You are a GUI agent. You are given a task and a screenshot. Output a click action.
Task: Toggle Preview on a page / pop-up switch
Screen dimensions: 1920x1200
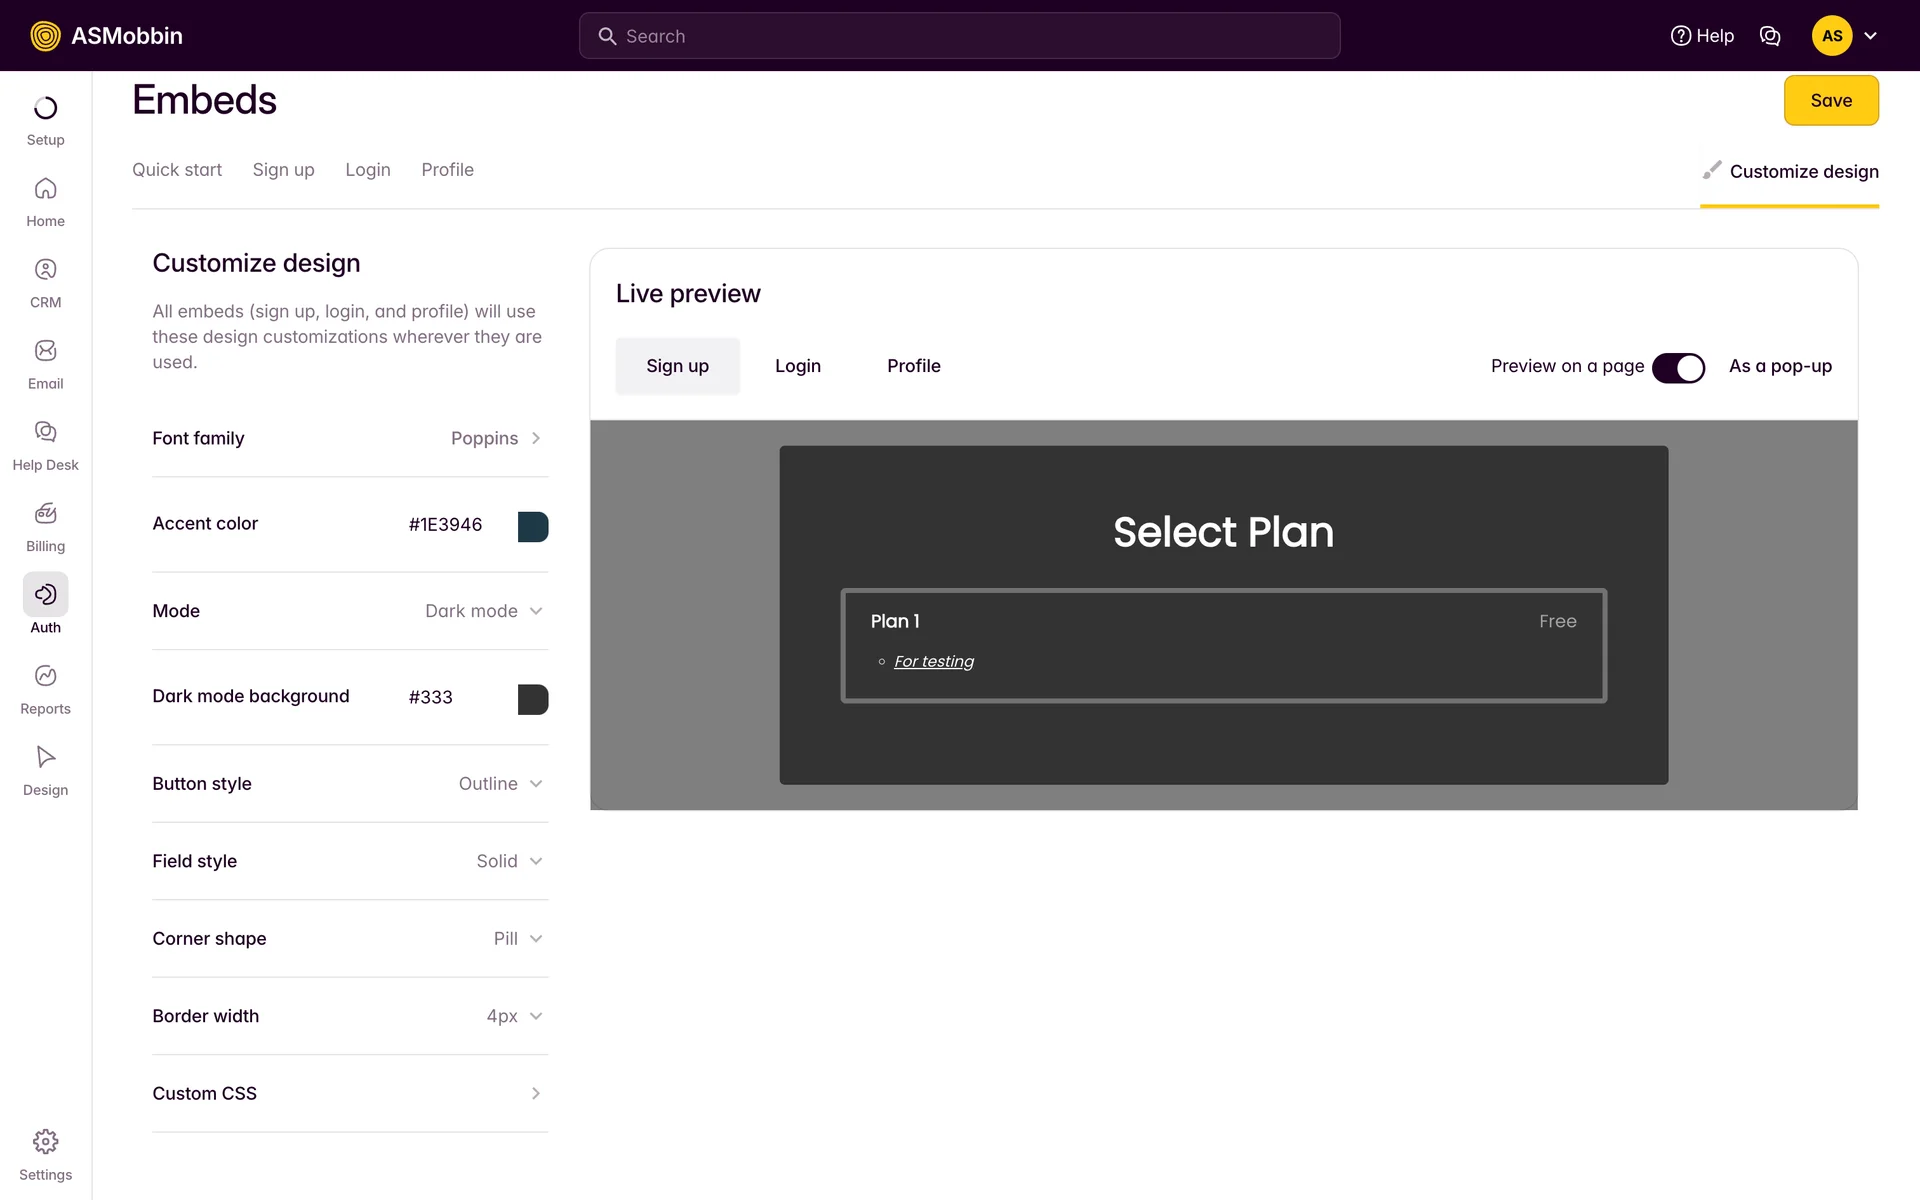pyautogui.click(x=1678, y=367)
